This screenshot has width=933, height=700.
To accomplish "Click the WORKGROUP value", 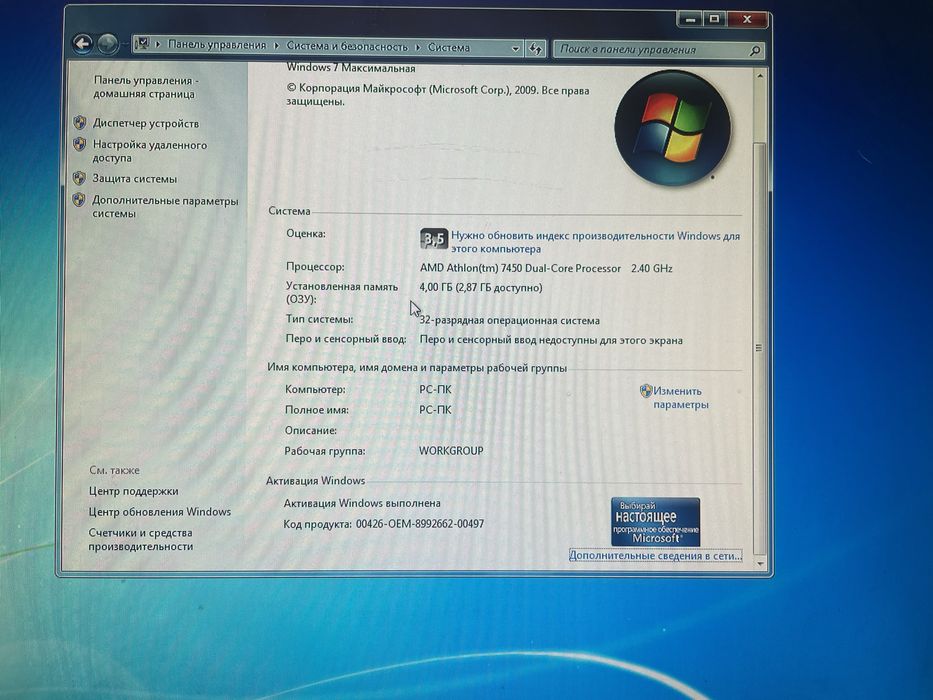I will pyautogui.click(x=451, y=451).
